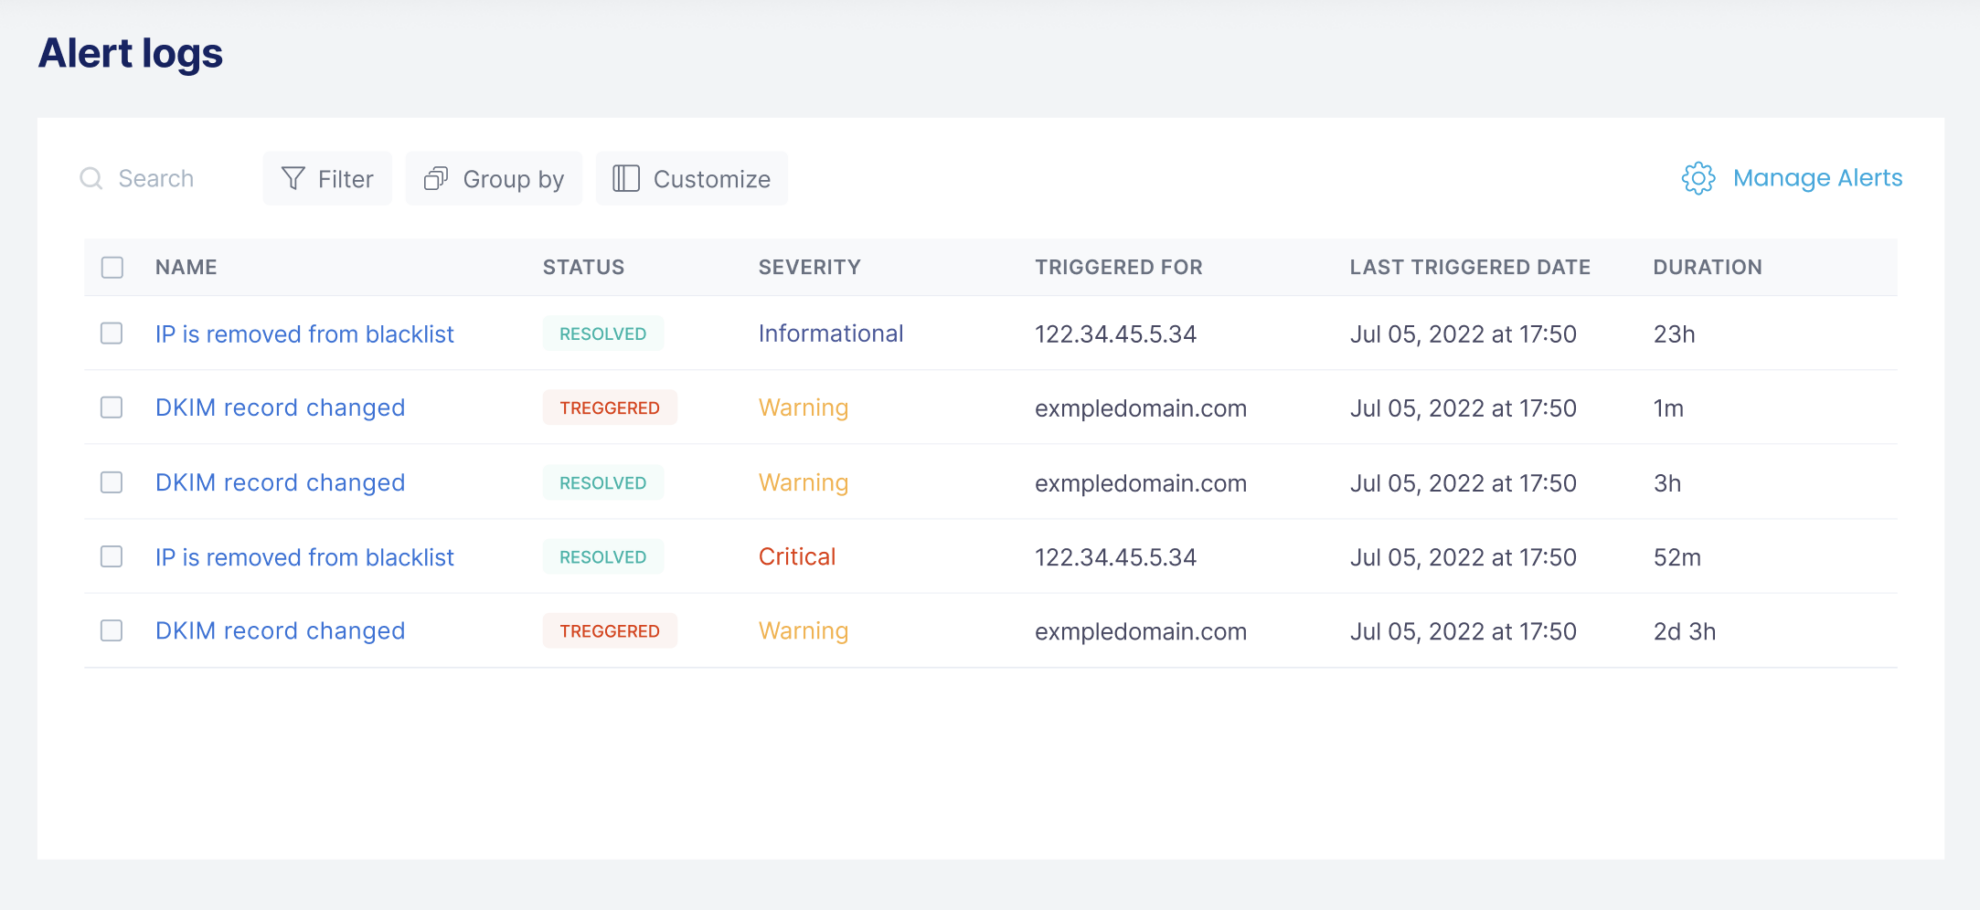
Task: Select the funnel icon on the Filter button
Action: pos(292,178)
